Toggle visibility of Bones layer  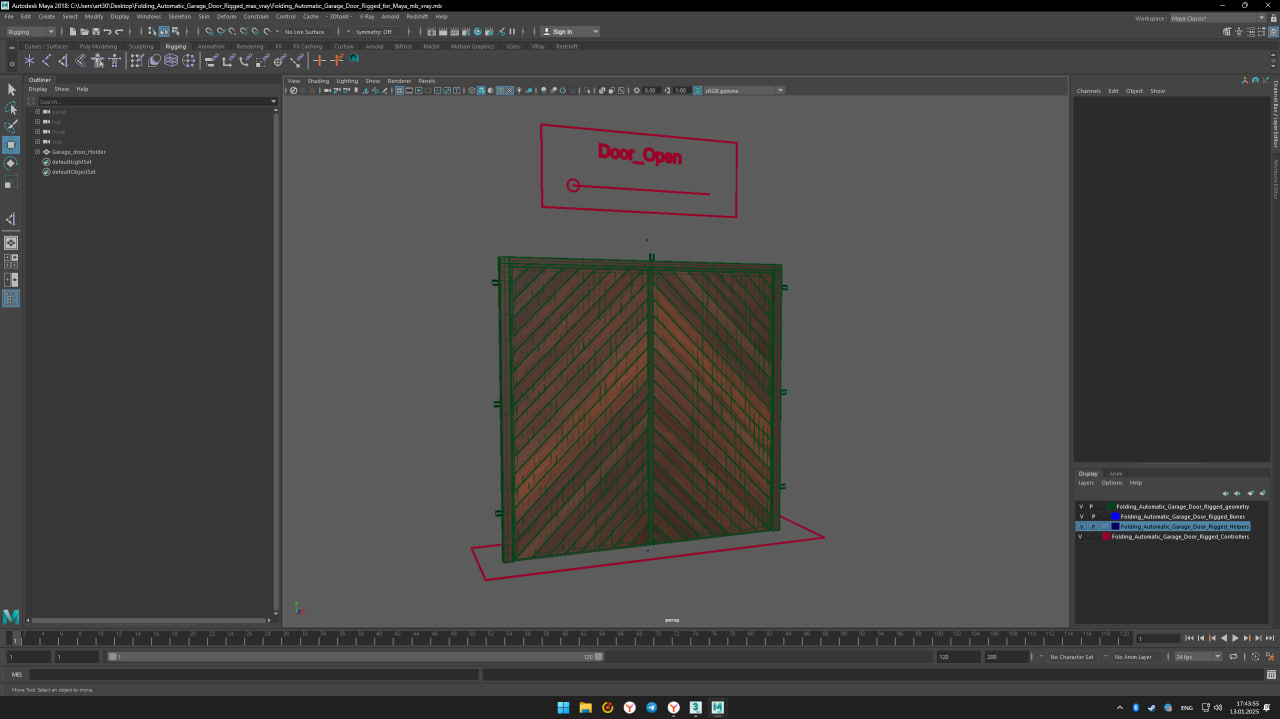(1081, 517)
